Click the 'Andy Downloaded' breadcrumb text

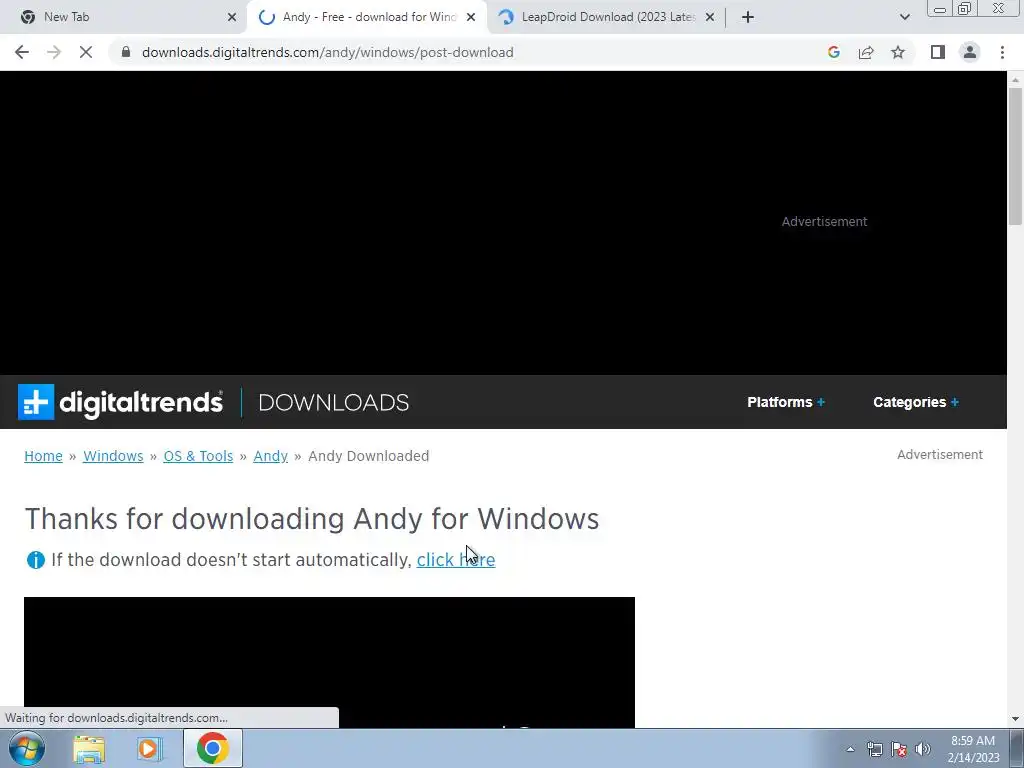click(368, 456)
